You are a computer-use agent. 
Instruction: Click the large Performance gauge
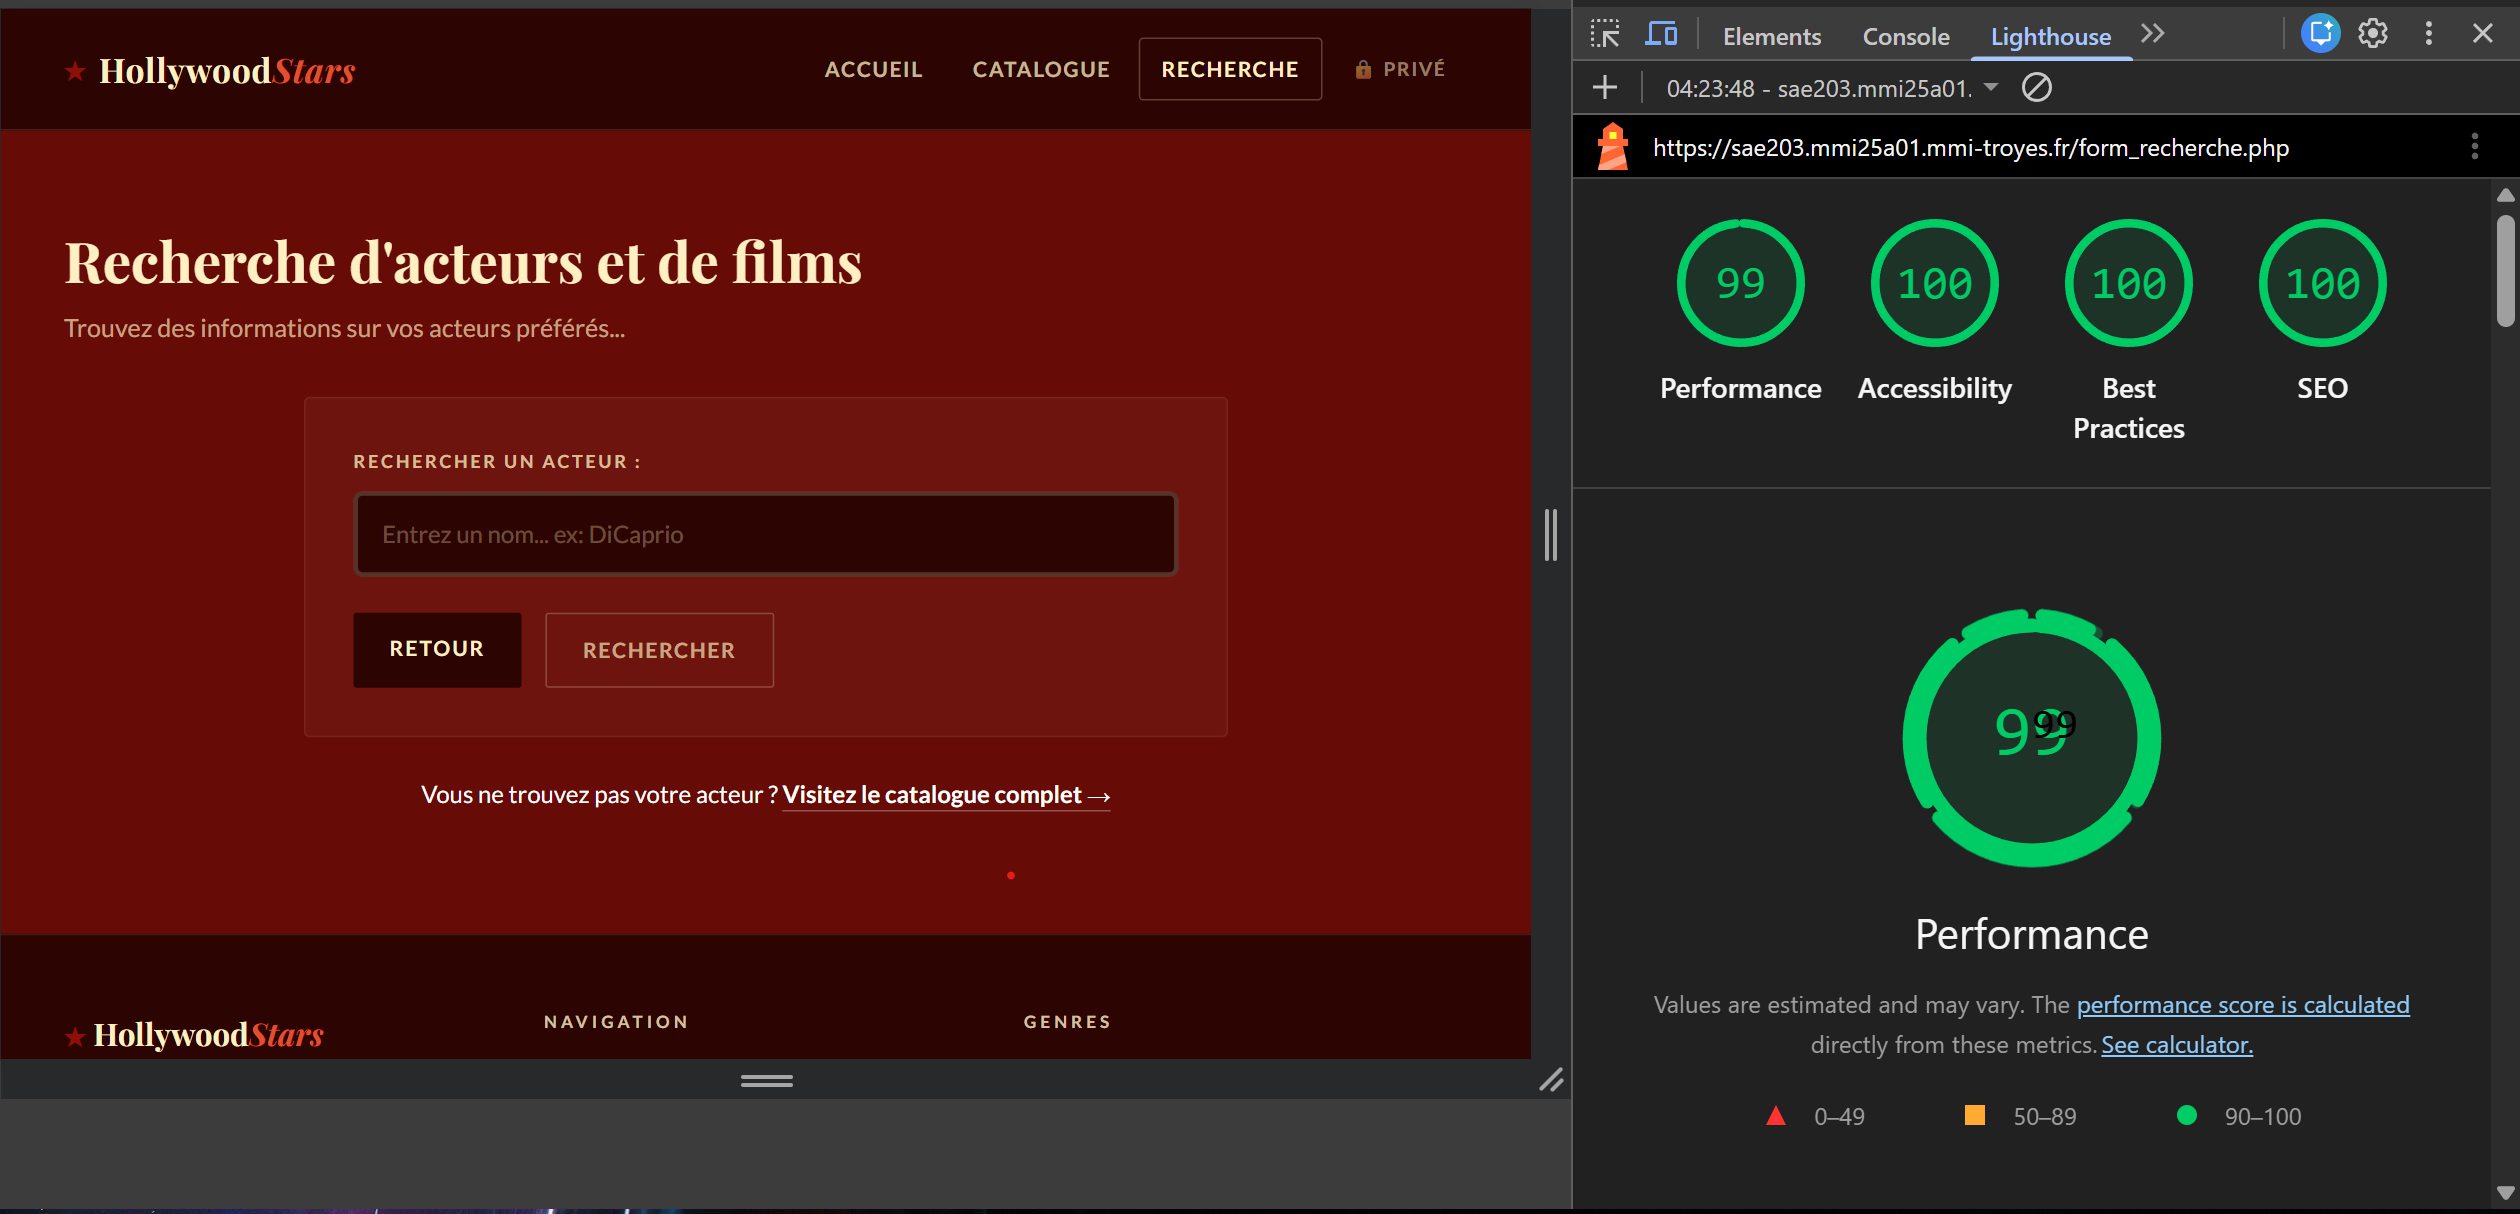point(2031,737)
